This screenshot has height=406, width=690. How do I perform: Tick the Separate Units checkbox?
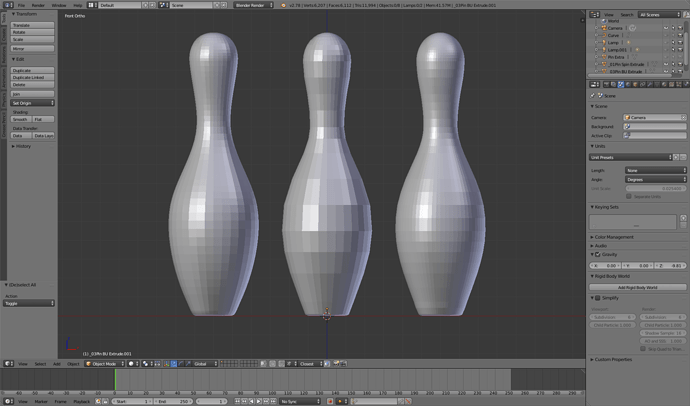click(x=629, y=196)
